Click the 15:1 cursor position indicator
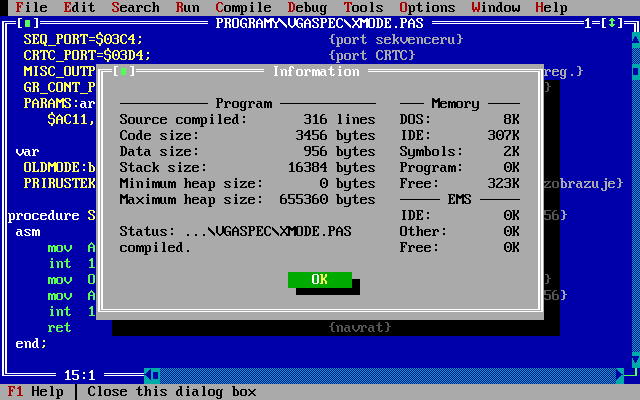This screenshot has height=400, width=640. tap(80, 375)
